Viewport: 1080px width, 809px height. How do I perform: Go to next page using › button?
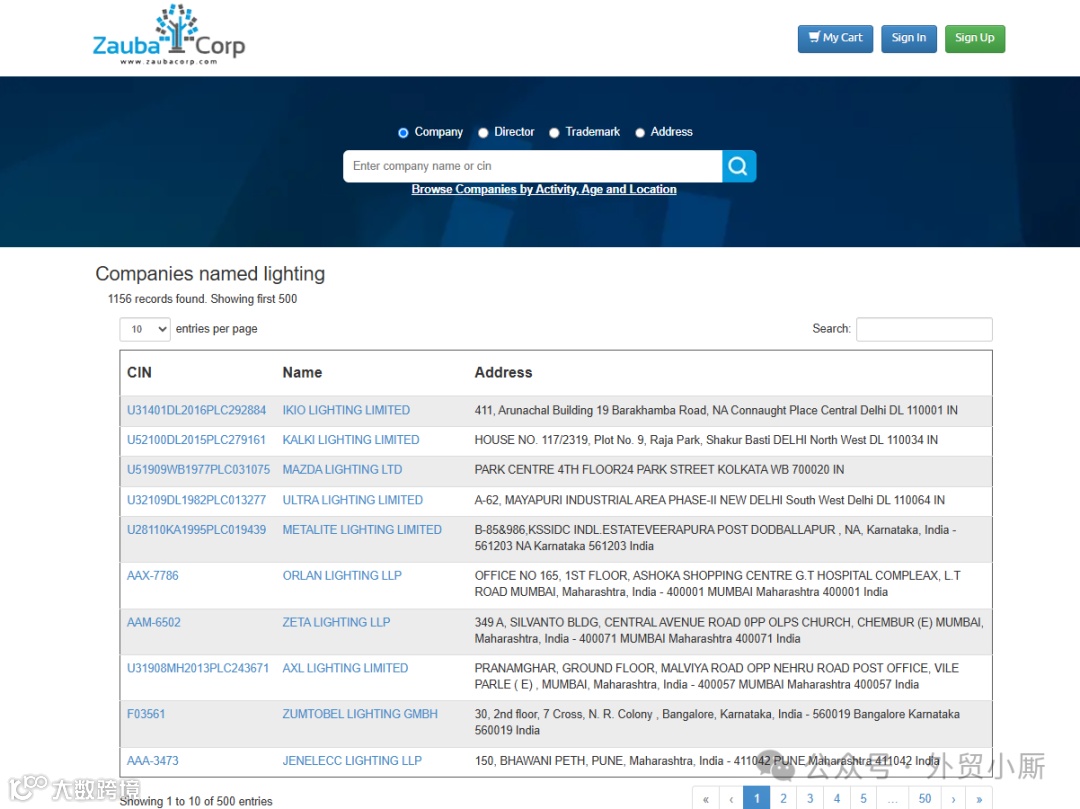click(x=953, y=799)
